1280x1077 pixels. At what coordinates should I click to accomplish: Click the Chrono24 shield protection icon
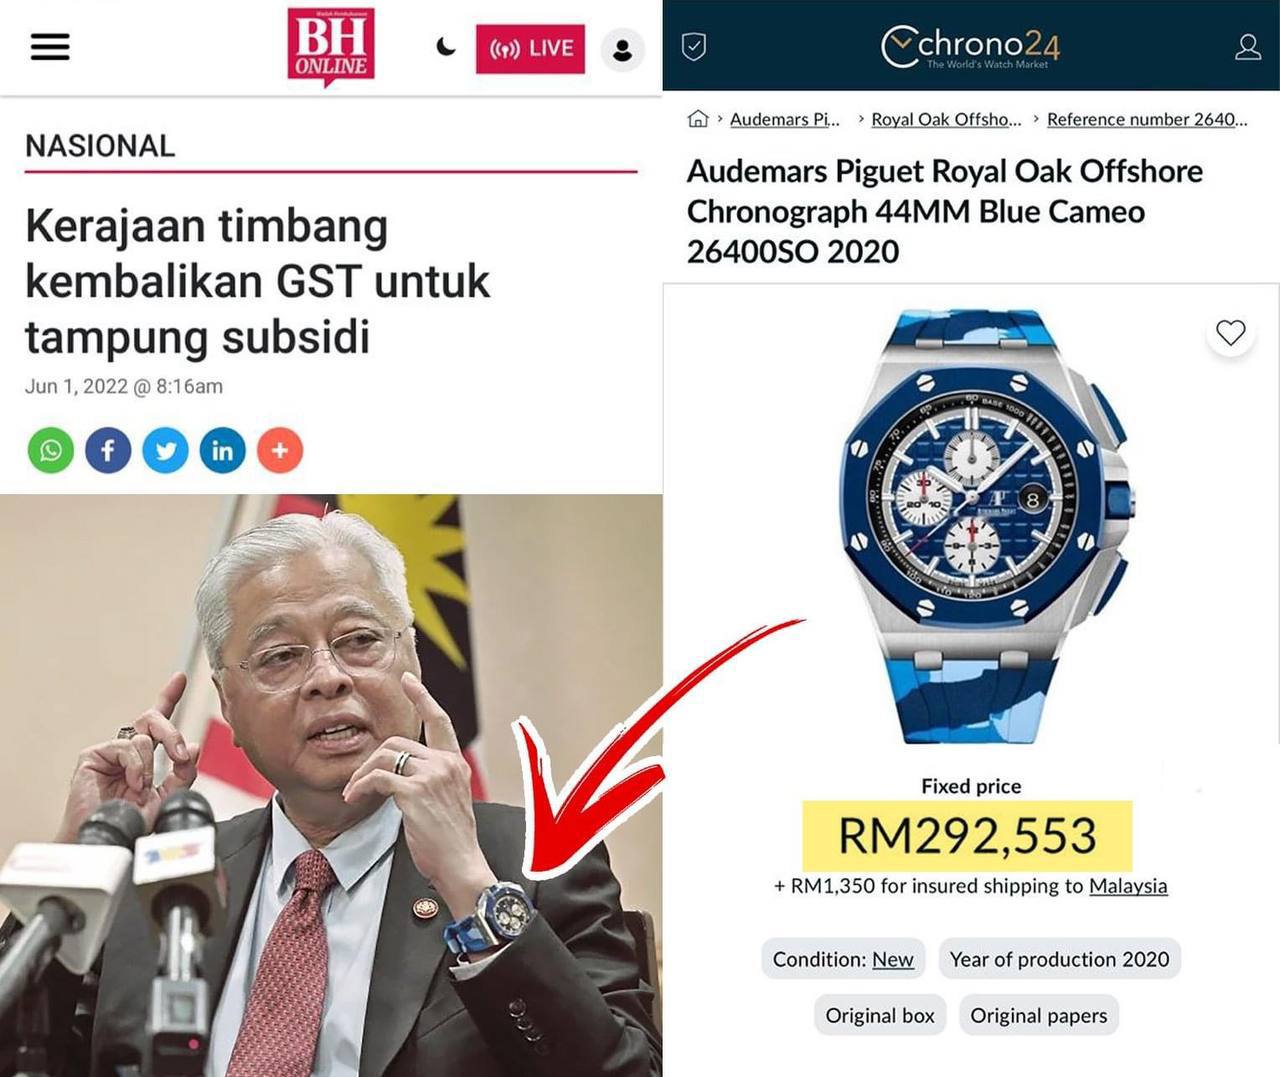[694, 46]
